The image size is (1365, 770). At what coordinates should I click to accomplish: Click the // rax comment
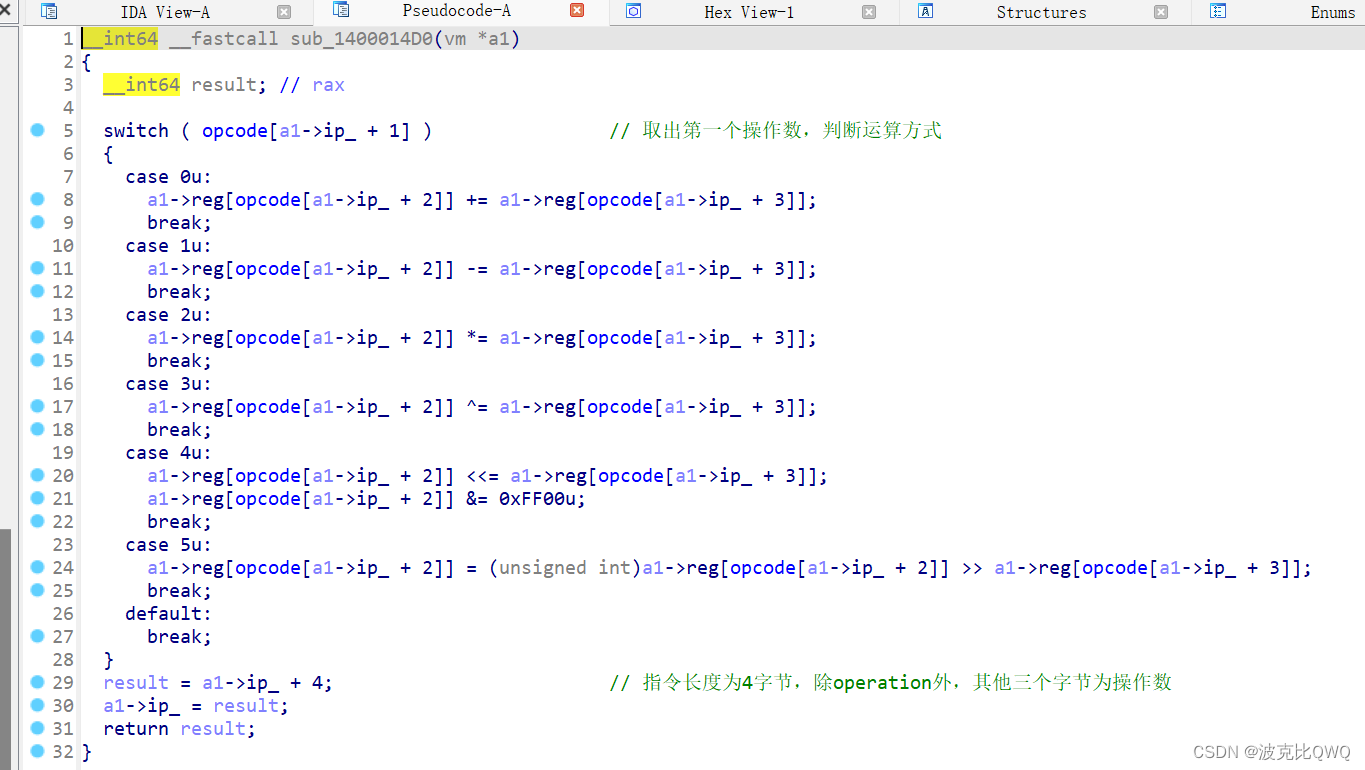click(x=312, y=85)
